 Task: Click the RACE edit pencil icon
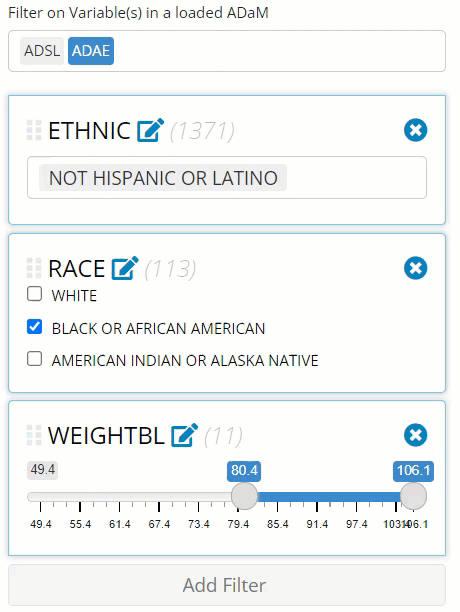125,268
